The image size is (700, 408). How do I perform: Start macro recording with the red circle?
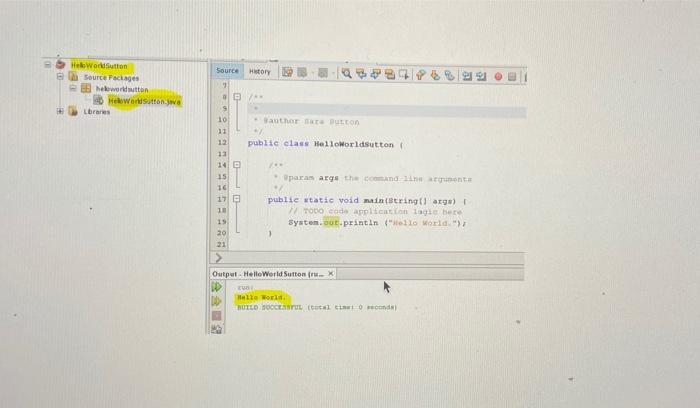(x=498, y=76)
